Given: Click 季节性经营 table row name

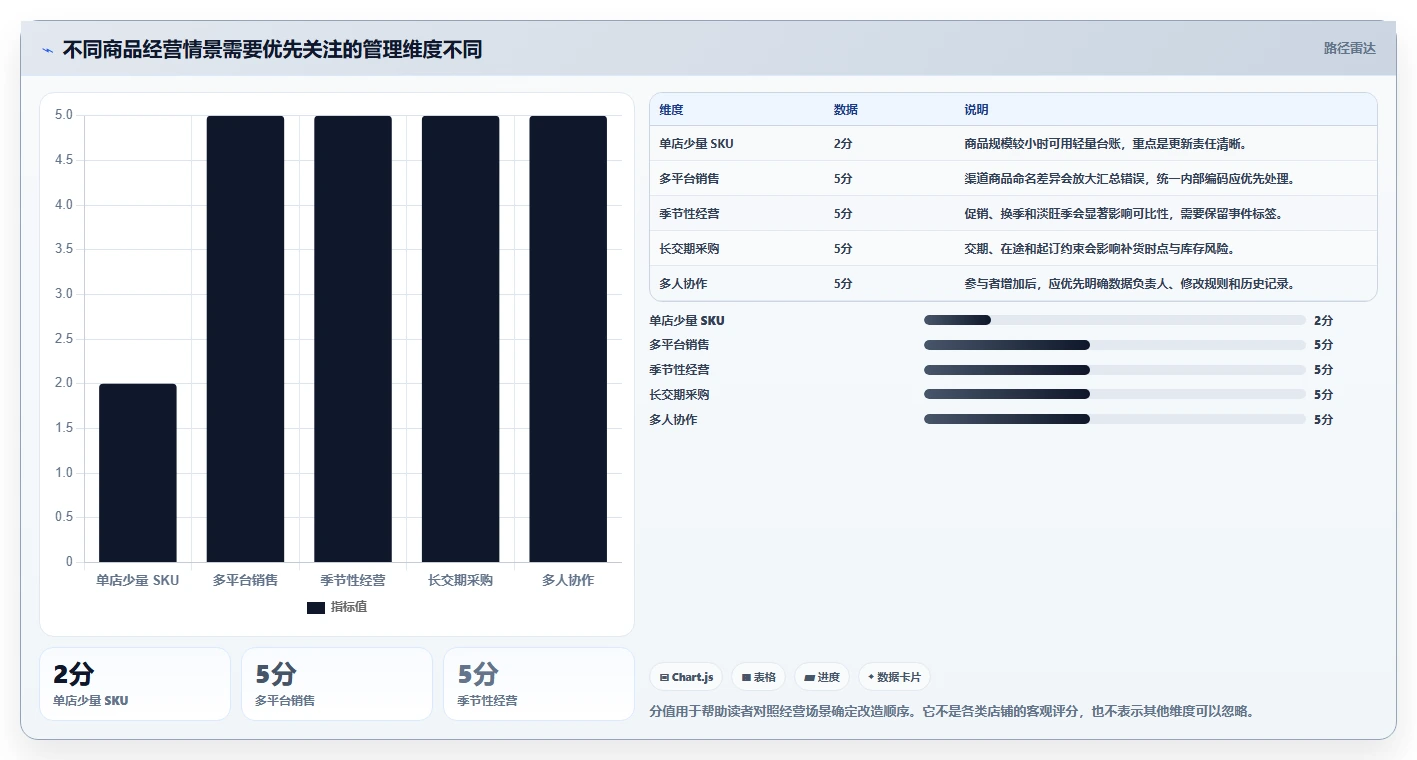Looking at the screenshot, I should (689, 214).
